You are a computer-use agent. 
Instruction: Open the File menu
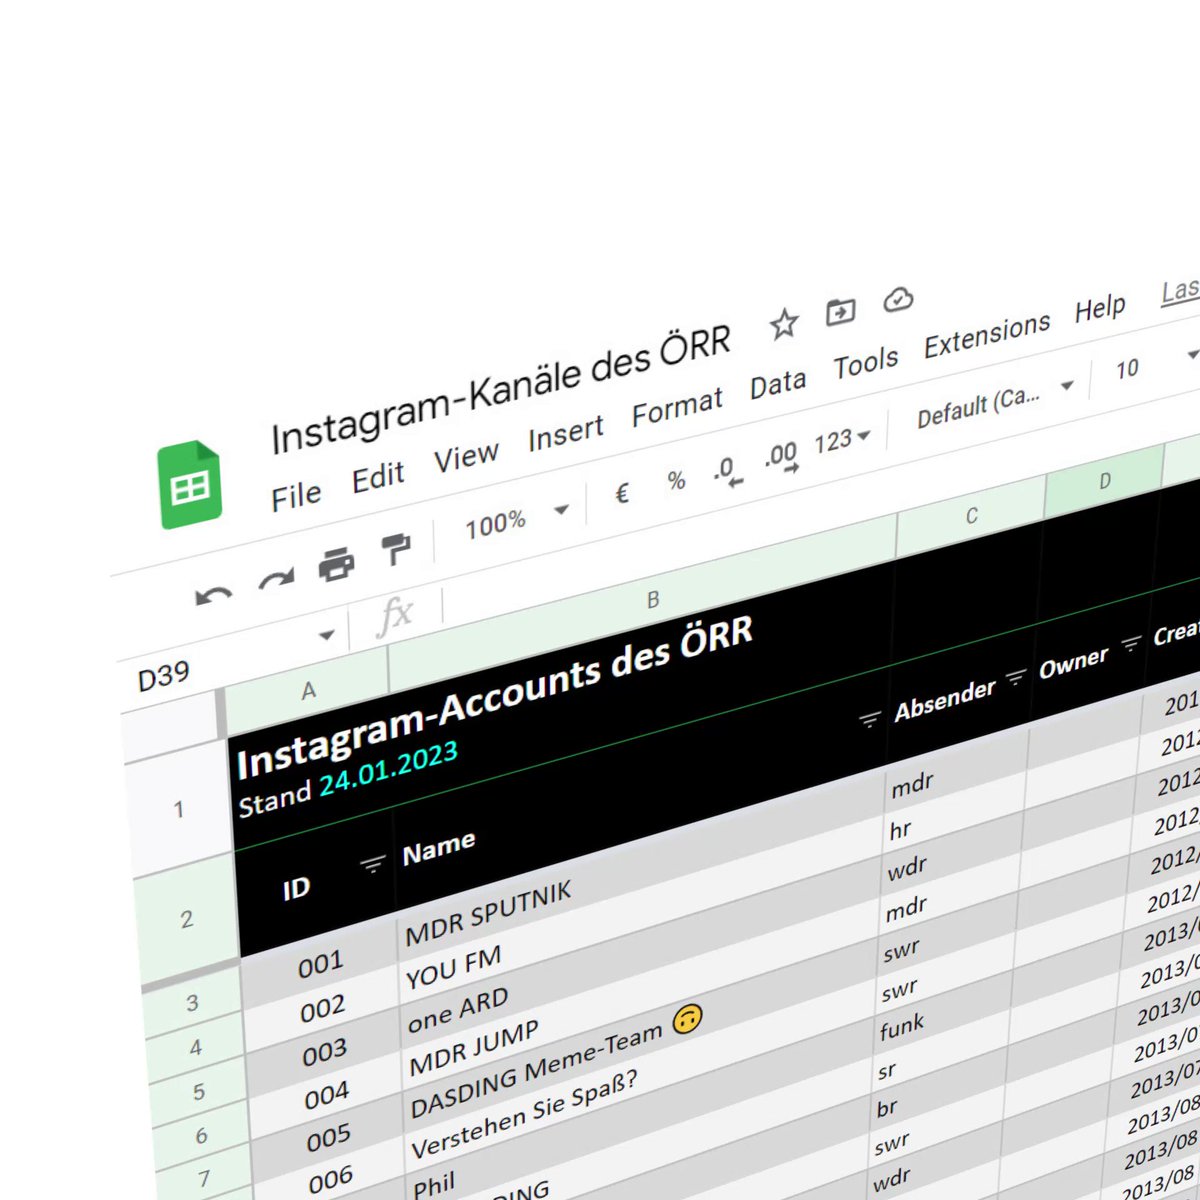tap(296, 497)
